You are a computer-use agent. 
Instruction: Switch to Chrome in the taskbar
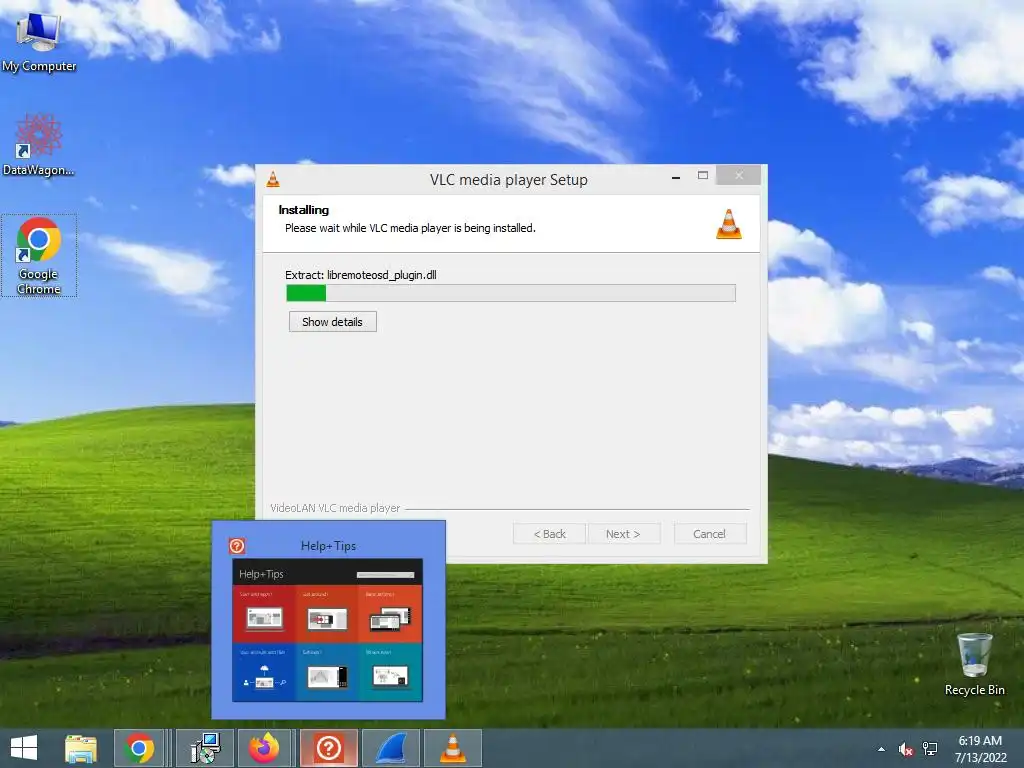[x=139, y=748]
